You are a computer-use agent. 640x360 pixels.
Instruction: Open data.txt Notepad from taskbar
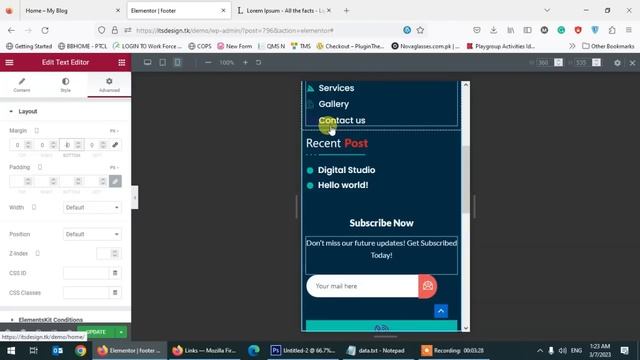376,351
